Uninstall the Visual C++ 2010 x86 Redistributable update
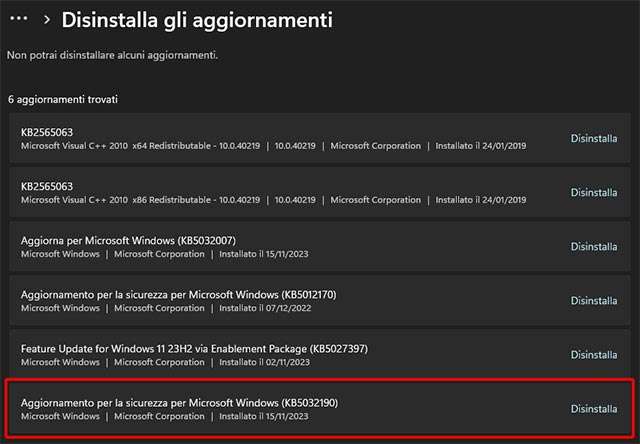This screenshot has width=640, height=444. [x=593, y=192]
